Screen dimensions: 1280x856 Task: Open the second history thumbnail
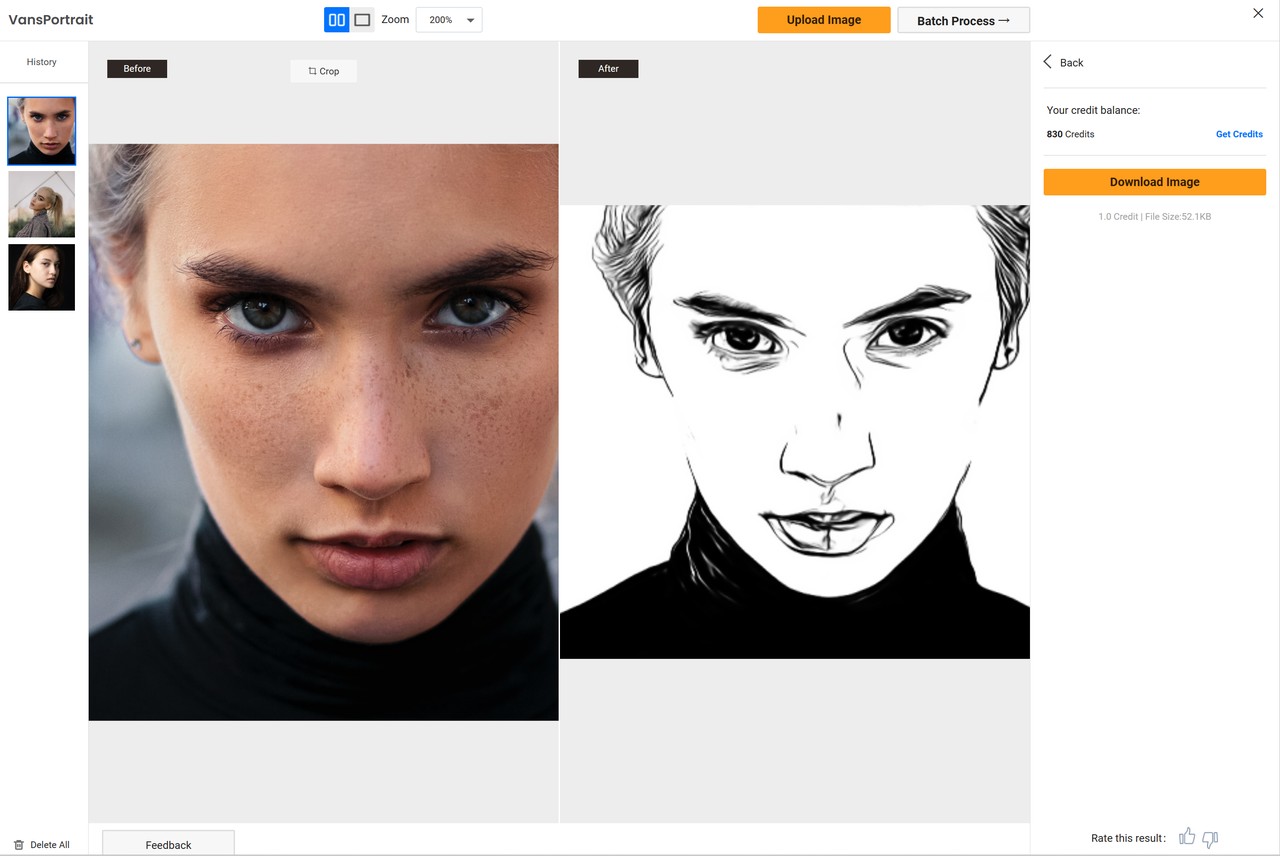click(42, 204)
